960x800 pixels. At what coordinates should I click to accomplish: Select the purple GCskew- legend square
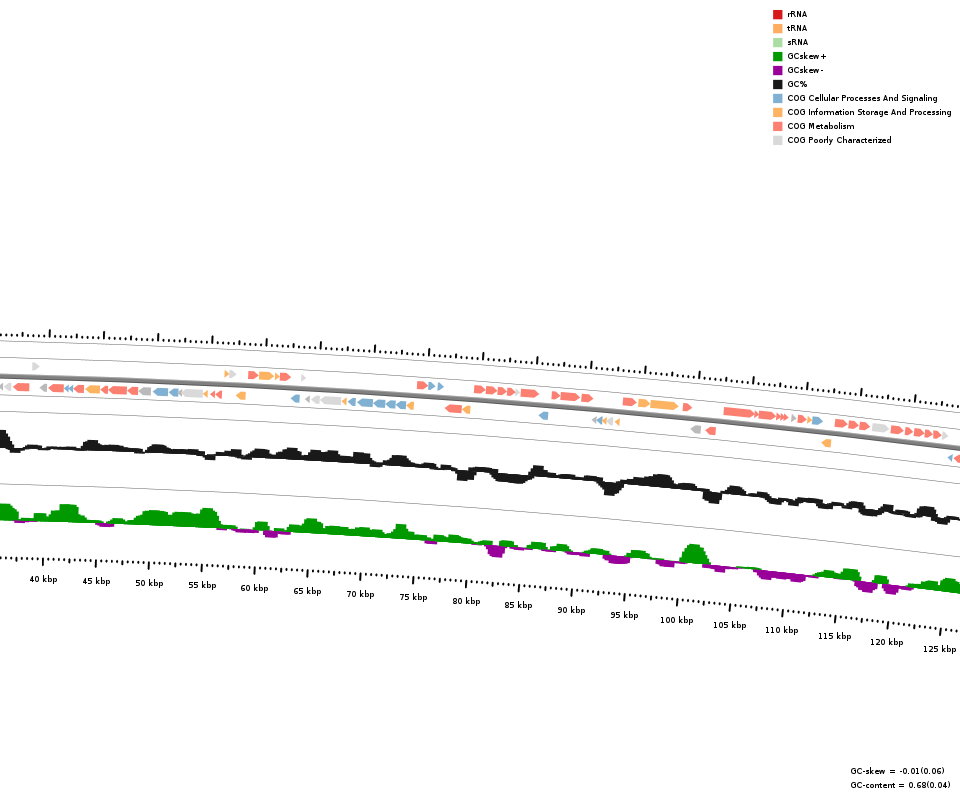(x=777, y=70)
